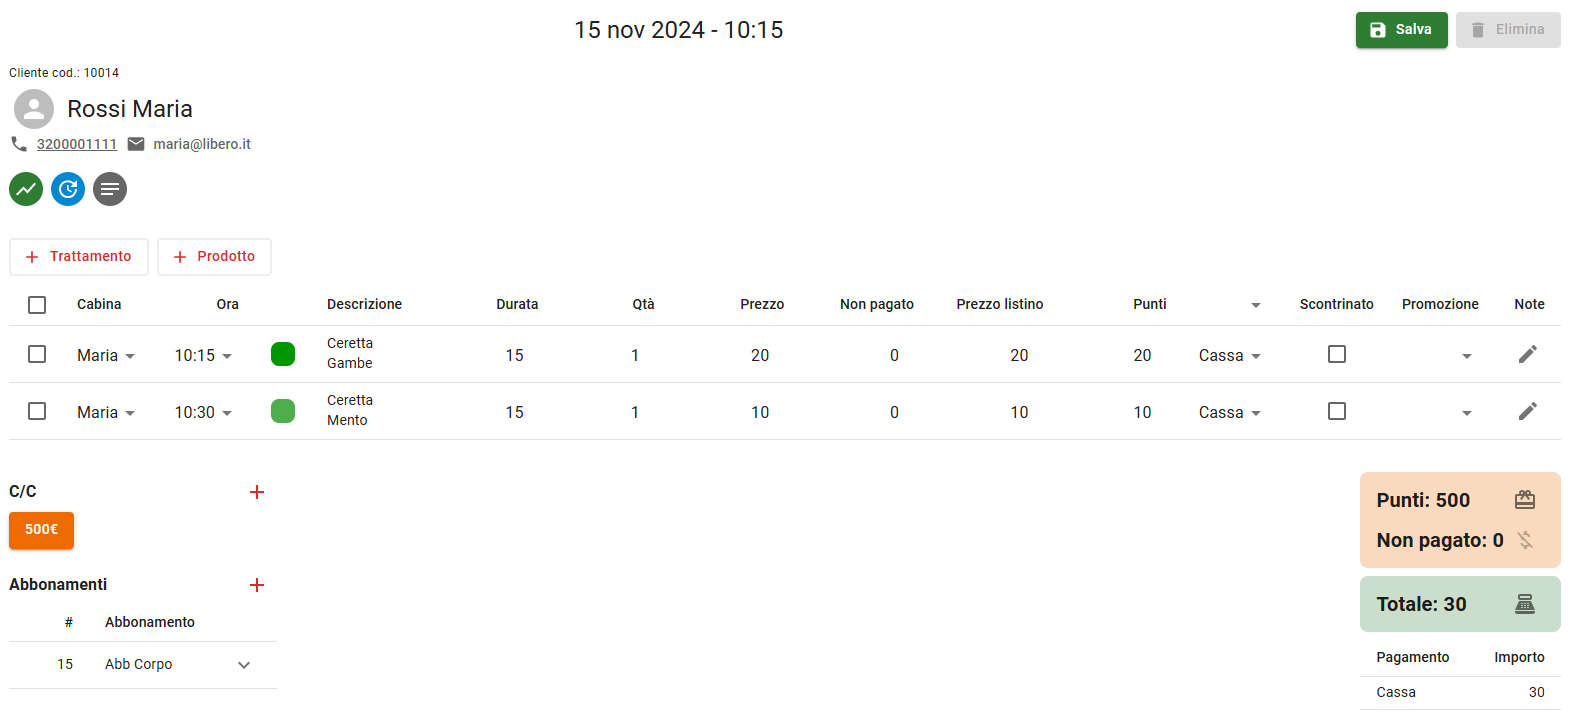Image resolution: width=1570 pixels, height=726 pixels.
Task: Add a new Trattamento
Action: (79, 257)
